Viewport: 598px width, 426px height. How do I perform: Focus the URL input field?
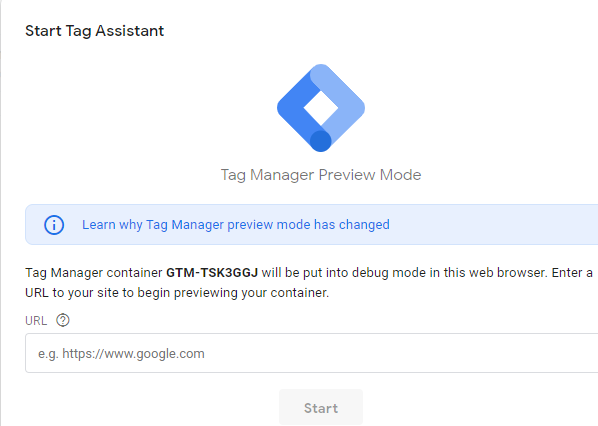point(312,353)
